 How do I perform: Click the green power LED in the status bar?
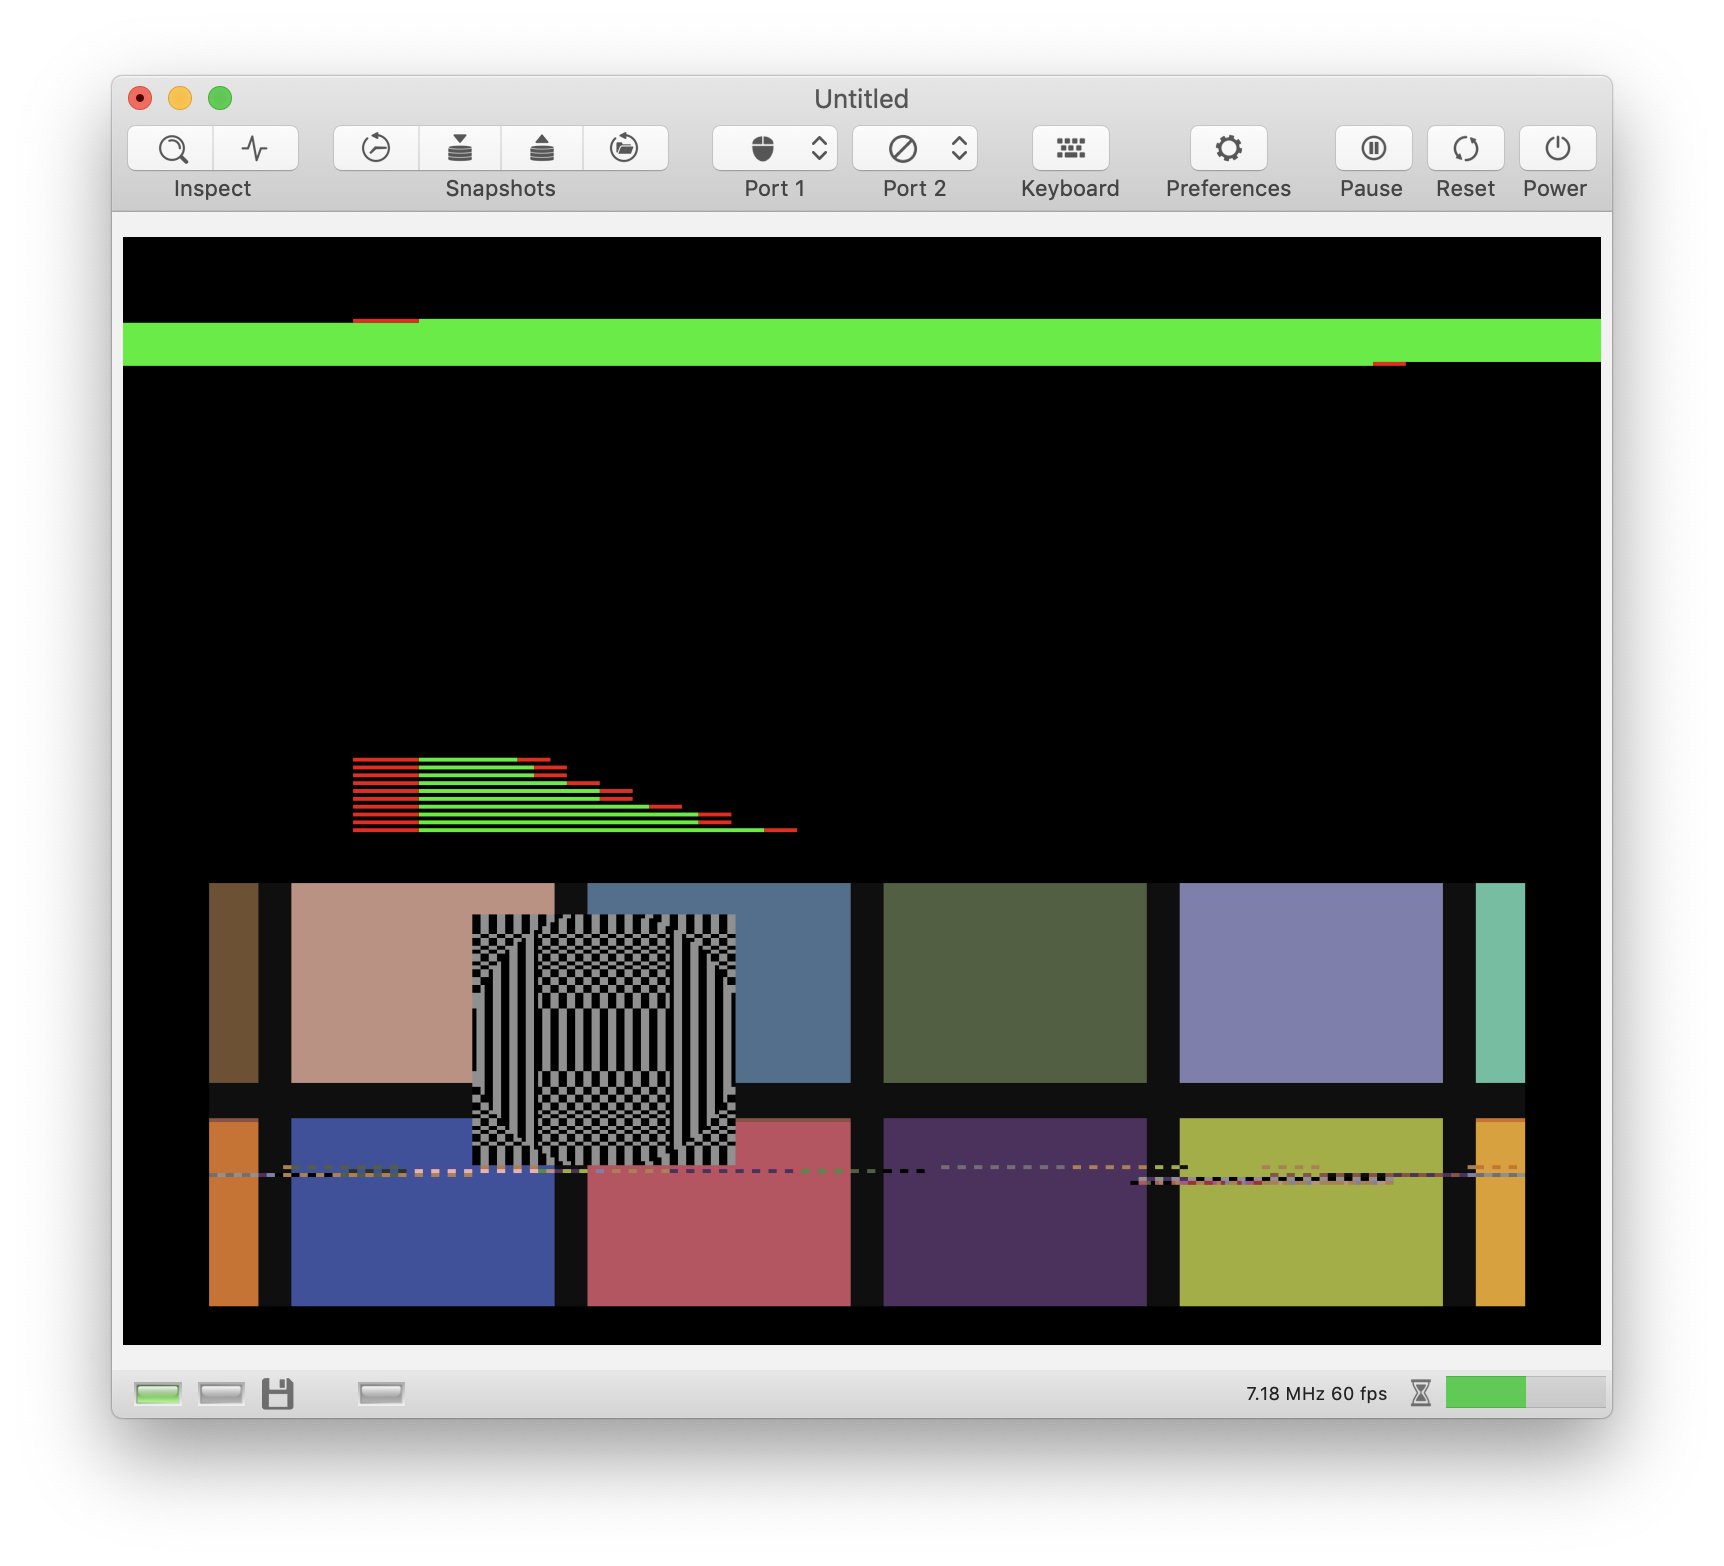[x=158, y=1393]
